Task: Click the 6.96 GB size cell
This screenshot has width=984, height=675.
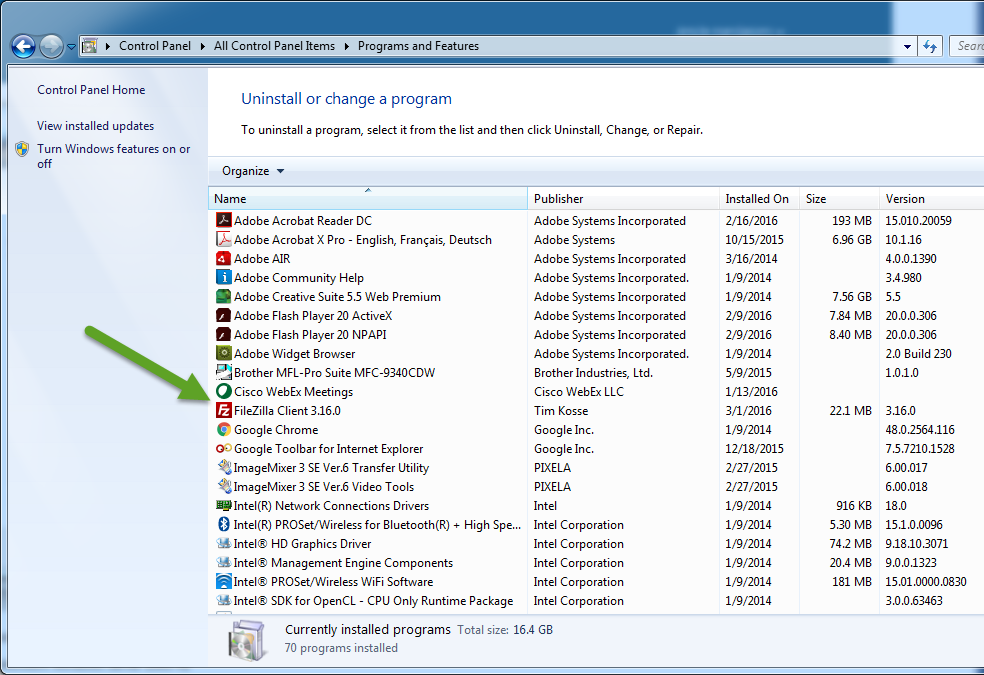Action: pyautogui.click(x=852, y=240)
